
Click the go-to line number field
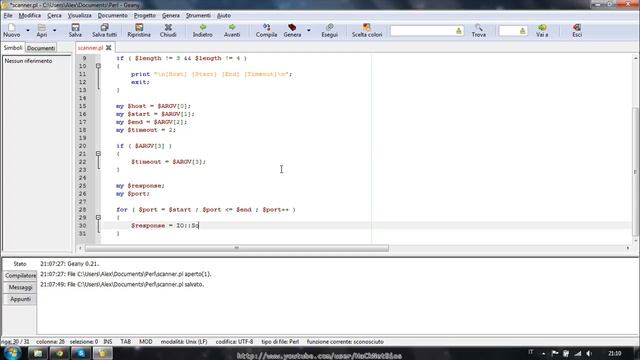coord(508,31)
